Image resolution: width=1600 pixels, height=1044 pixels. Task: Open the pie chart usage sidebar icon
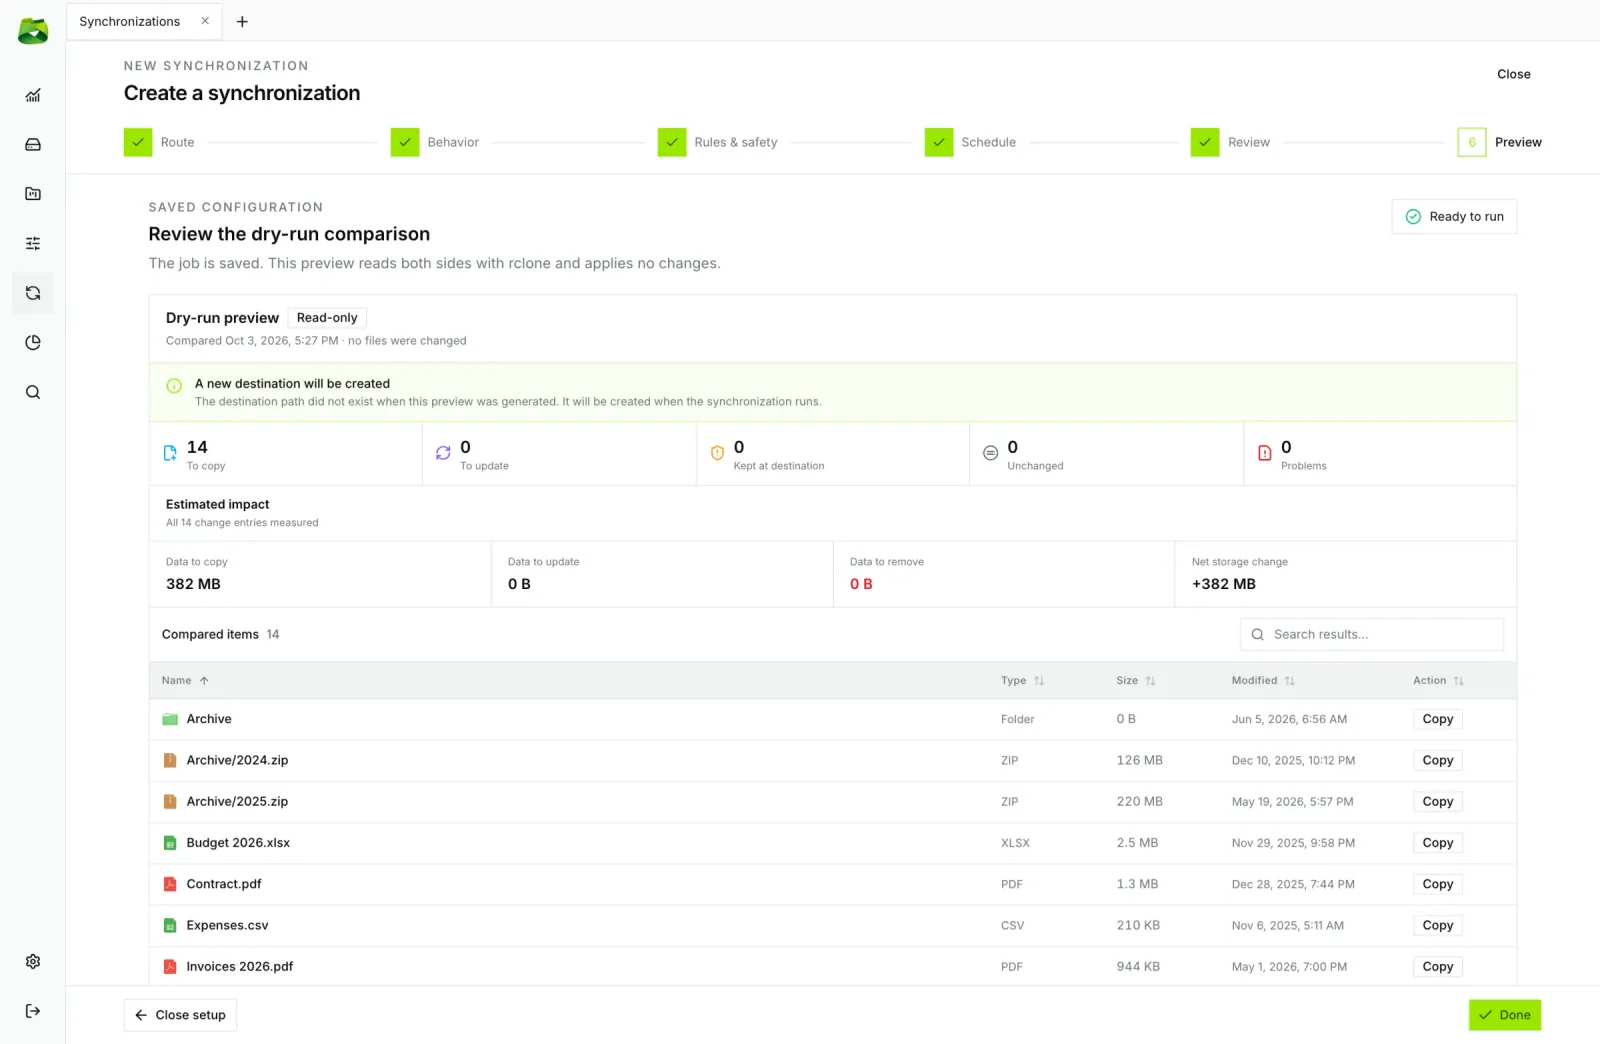click(x=33, y=343)
